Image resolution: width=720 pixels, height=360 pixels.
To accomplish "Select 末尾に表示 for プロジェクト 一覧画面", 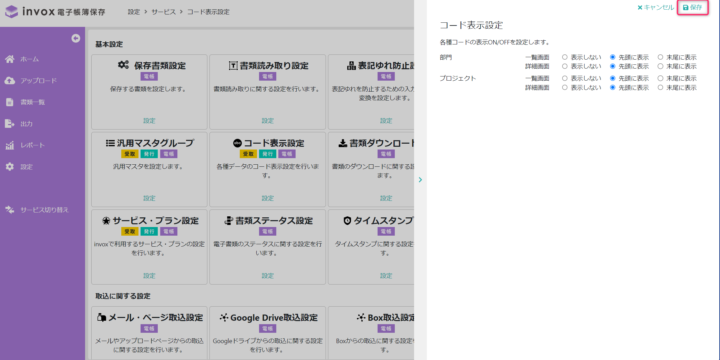I will point(660,79).
